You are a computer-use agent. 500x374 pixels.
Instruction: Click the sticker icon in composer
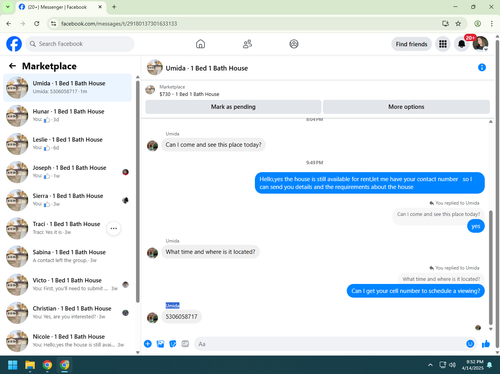point(173,344)
